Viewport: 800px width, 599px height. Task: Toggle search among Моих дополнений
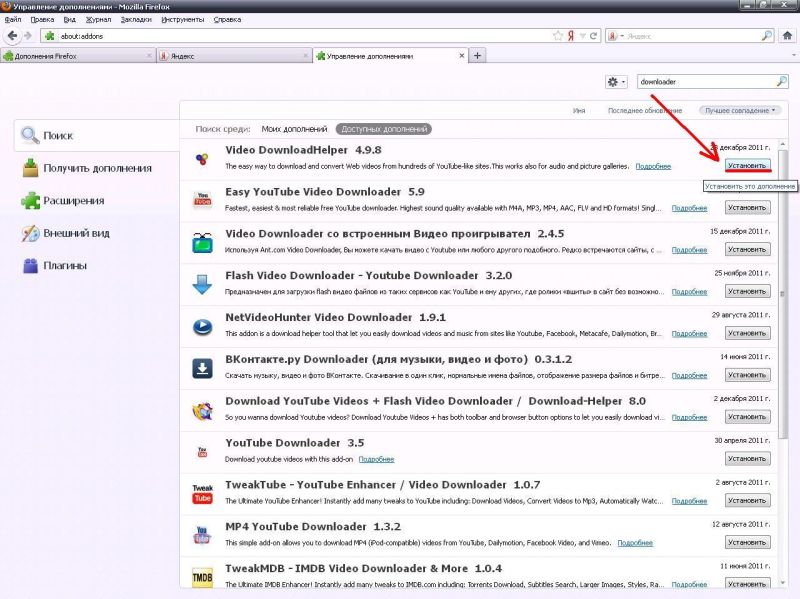coord(294,129)
